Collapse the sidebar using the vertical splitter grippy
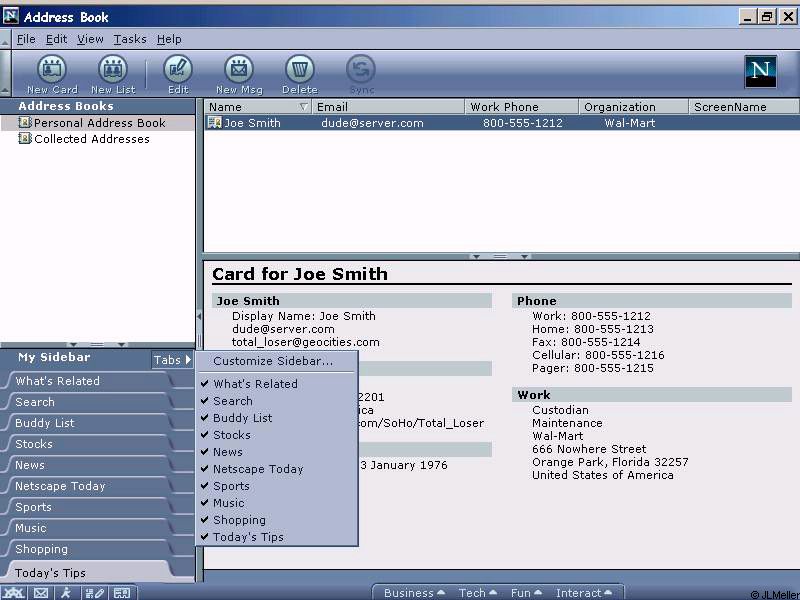The width and height of the screenshot is (800, 600). [x=199, y=316]
